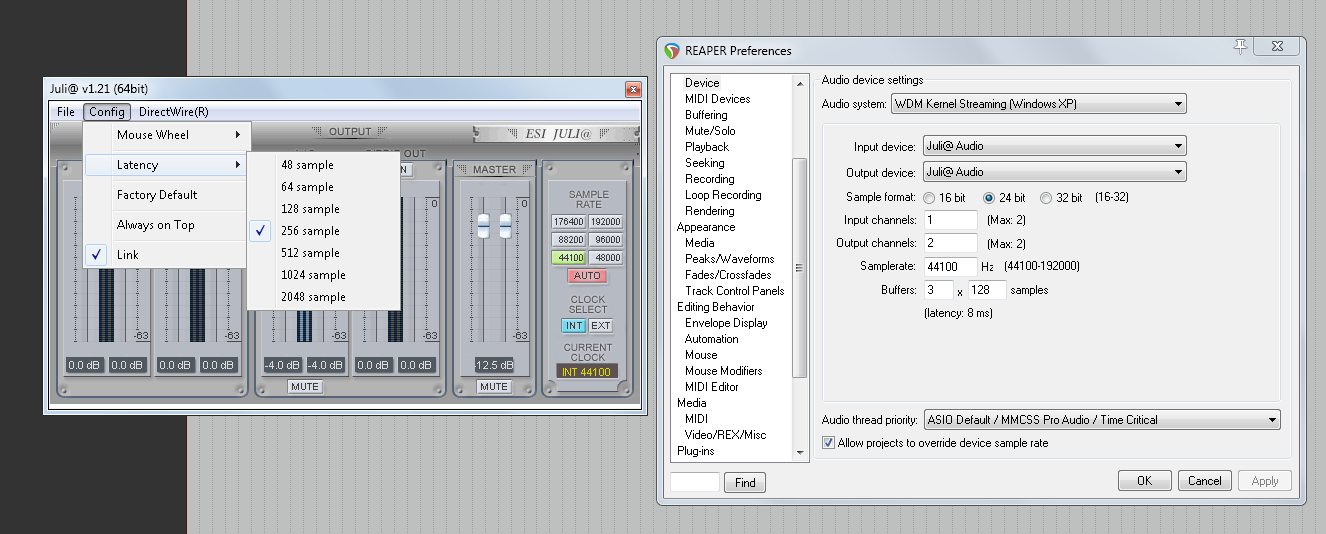Click the -12.5 dB master level readout
The image size is (1326, 534).
click(494, 365)
